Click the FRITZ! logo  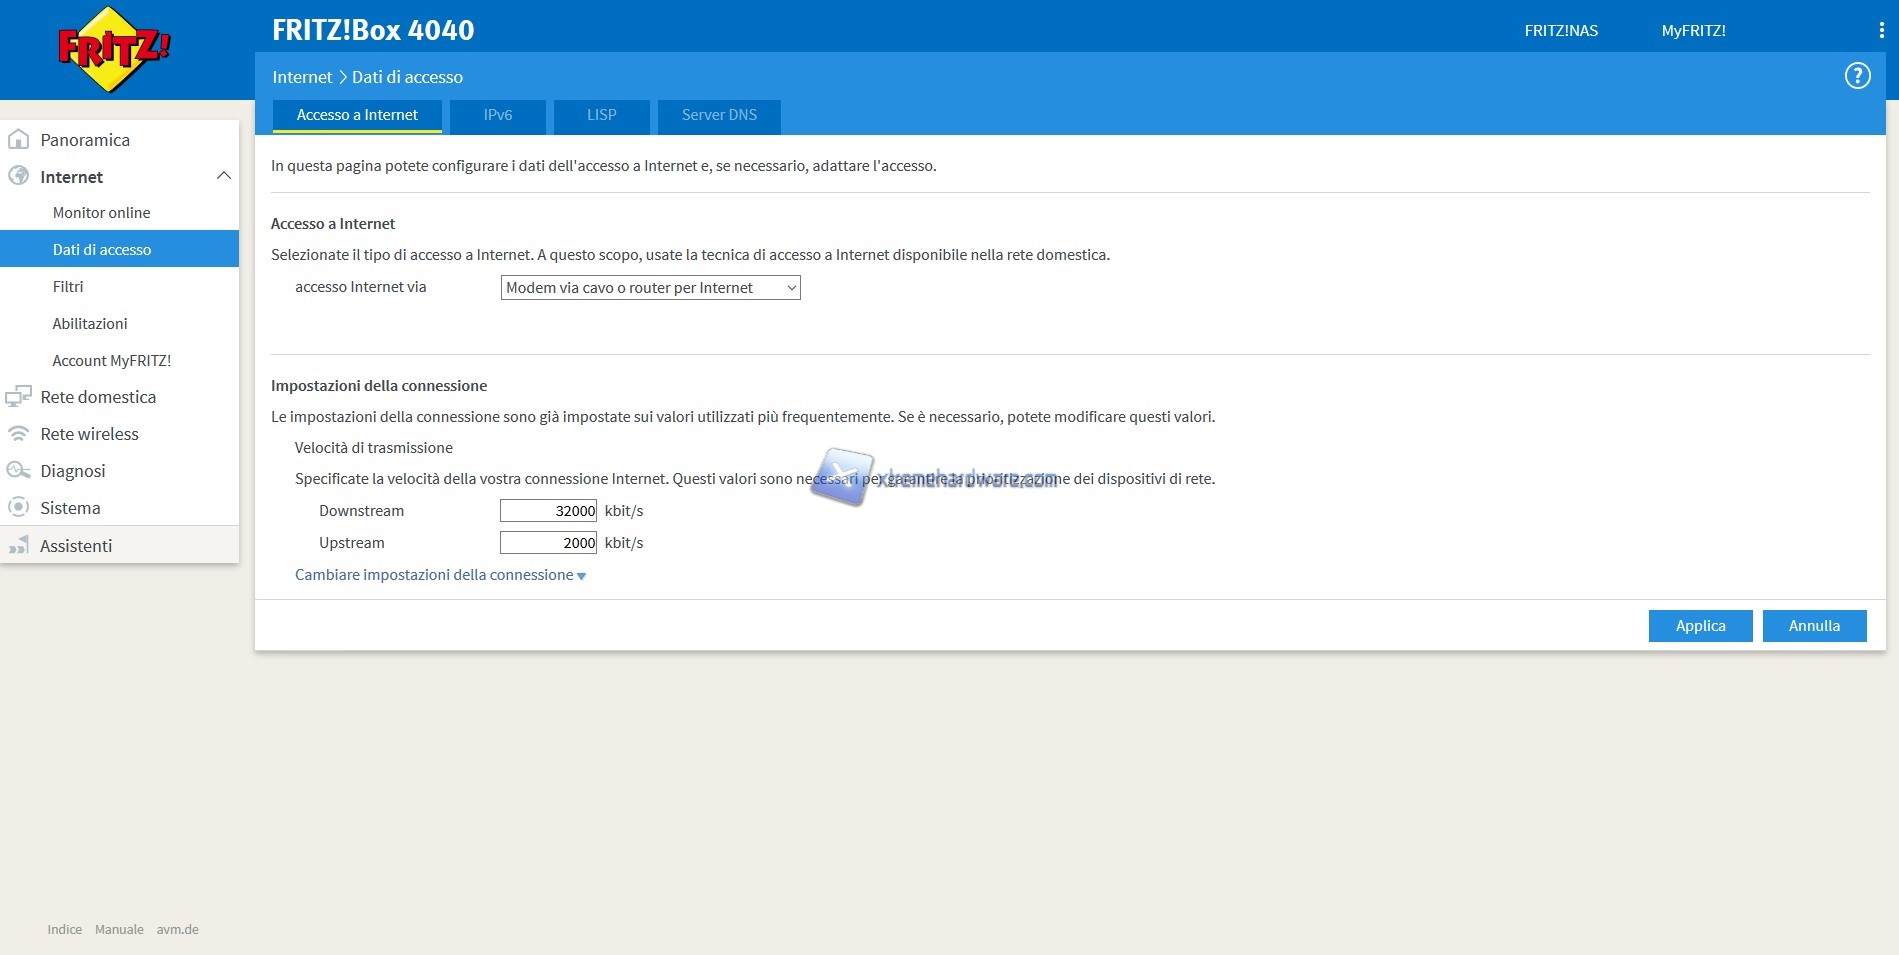click(x=114, y=49)
